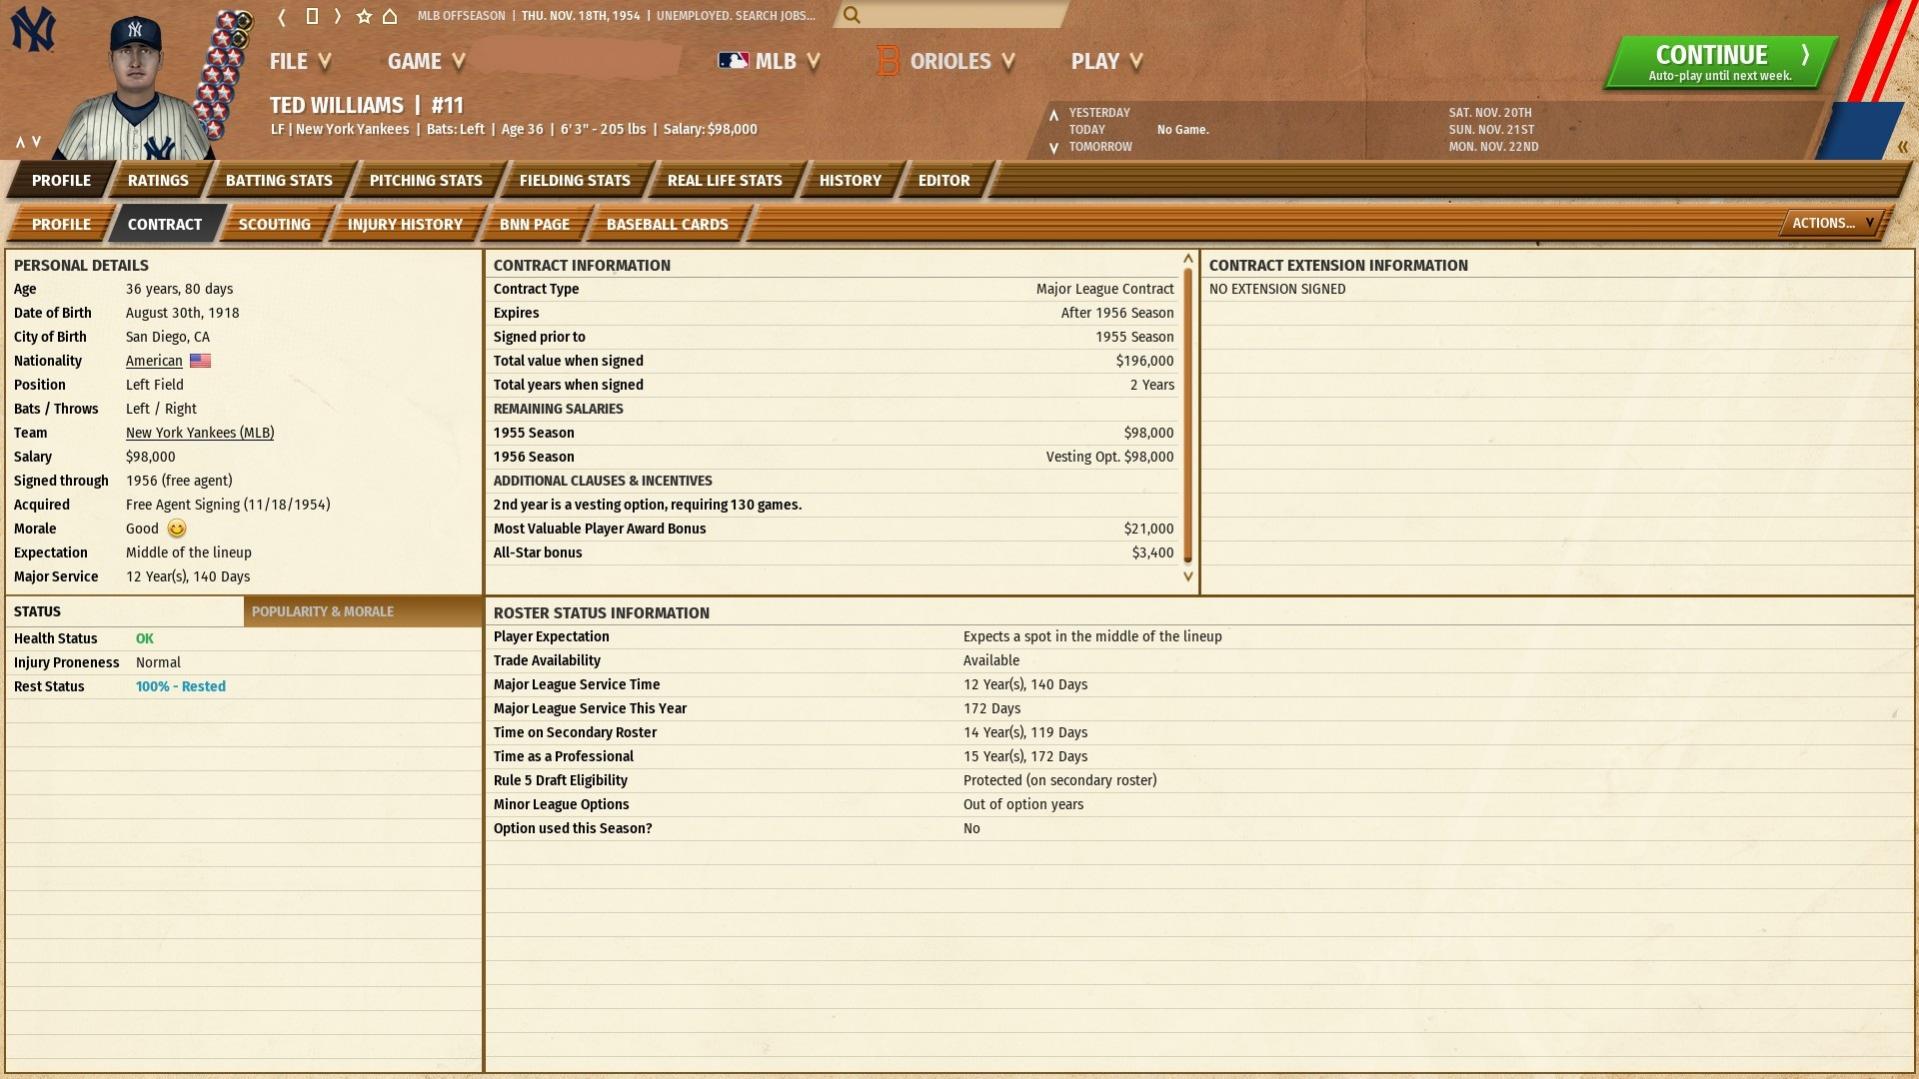Switch to the REAL LIFE STATS tab

725,180
